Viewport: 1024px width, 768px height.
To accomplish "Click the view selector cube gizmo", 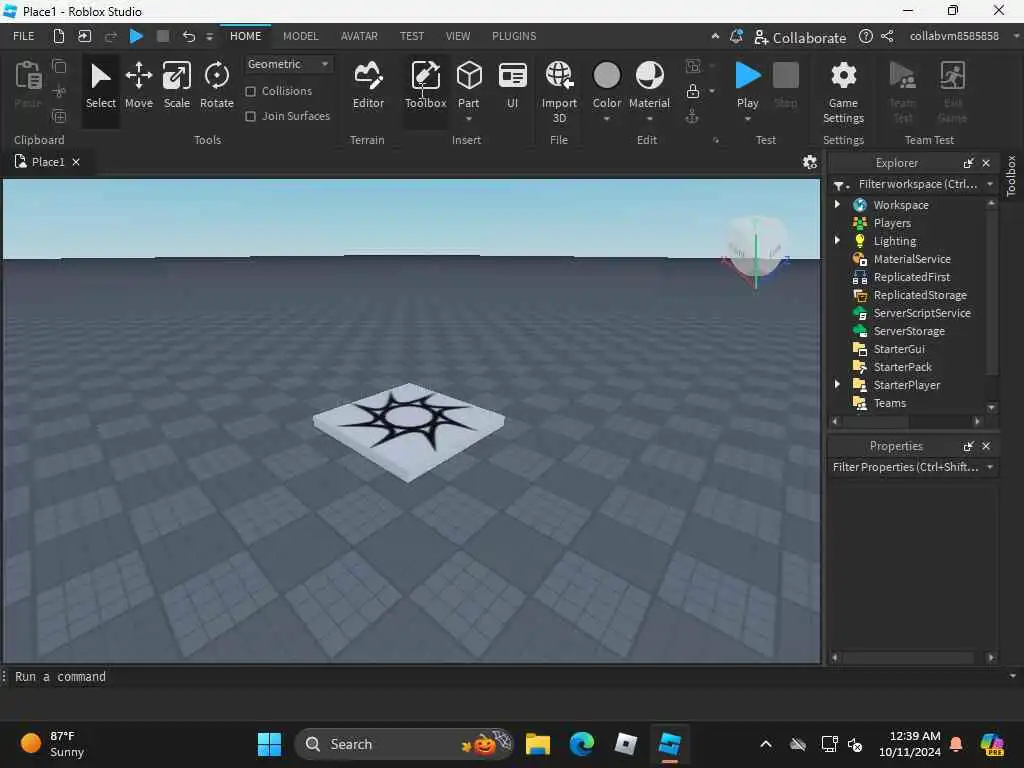I will [756, 251].
